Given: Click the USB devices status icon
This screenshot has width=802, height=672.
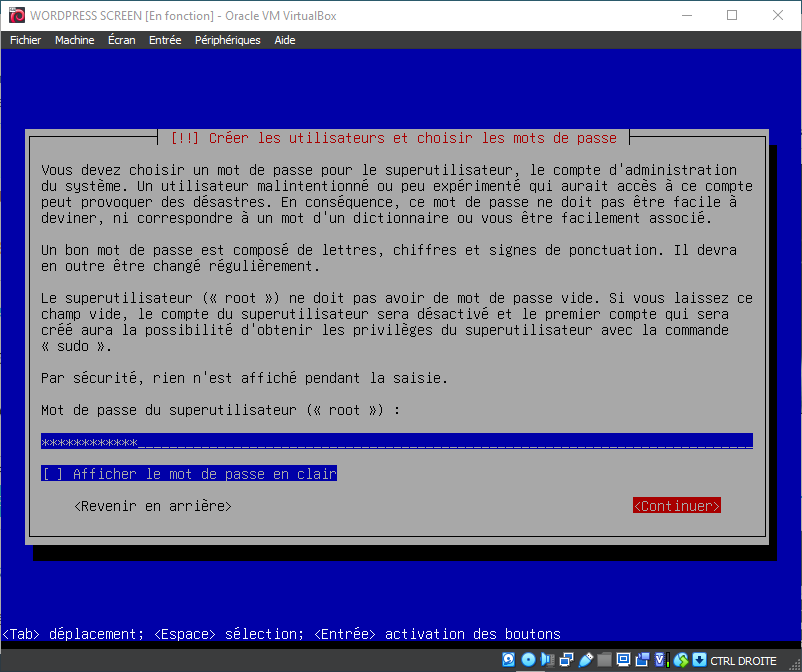Looking at the screenshot, I should [x=586, y=660].
